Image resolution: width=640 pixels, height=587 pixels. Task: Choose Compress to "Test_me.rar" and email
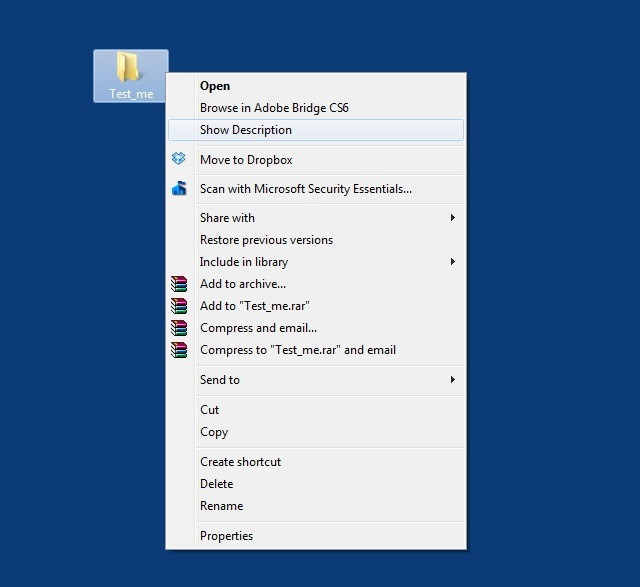click(316, 350)
